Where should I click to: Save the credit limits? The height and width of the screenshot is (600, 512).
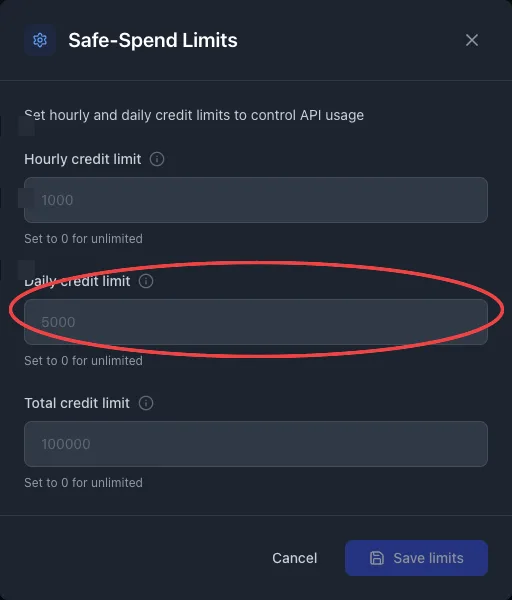click(416, 558)
